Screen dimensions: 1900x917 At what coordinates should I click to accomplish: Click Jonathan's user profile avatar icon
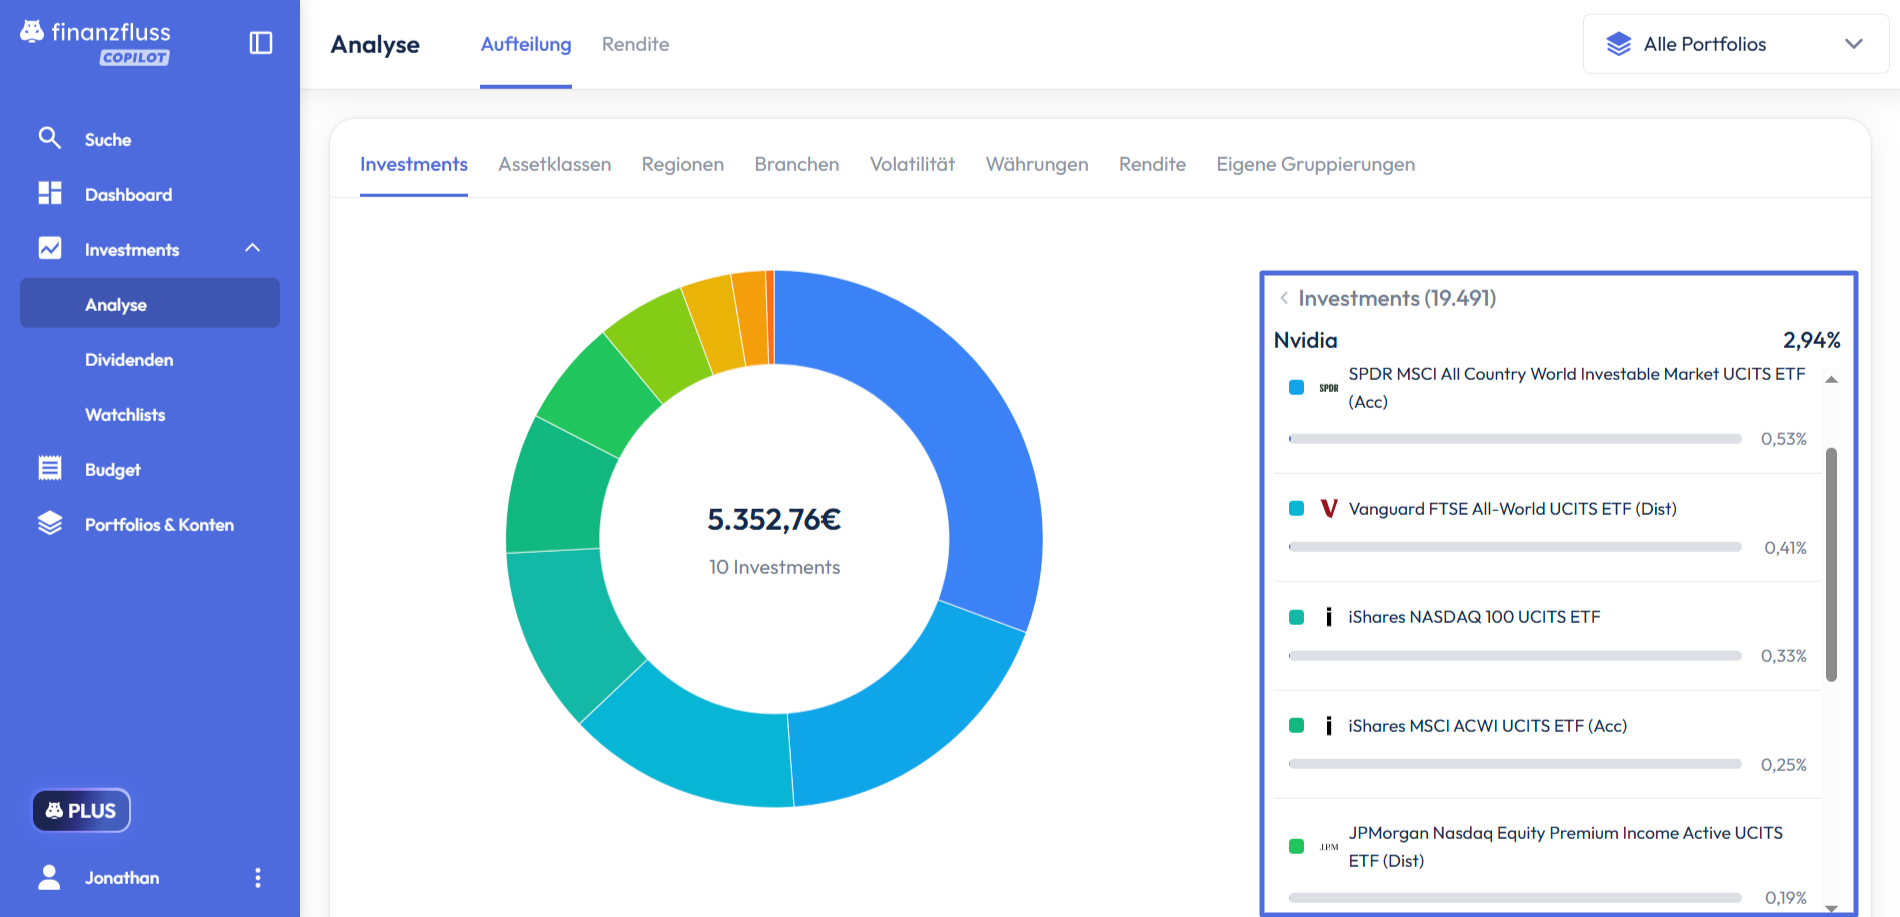tap(49, 877)
